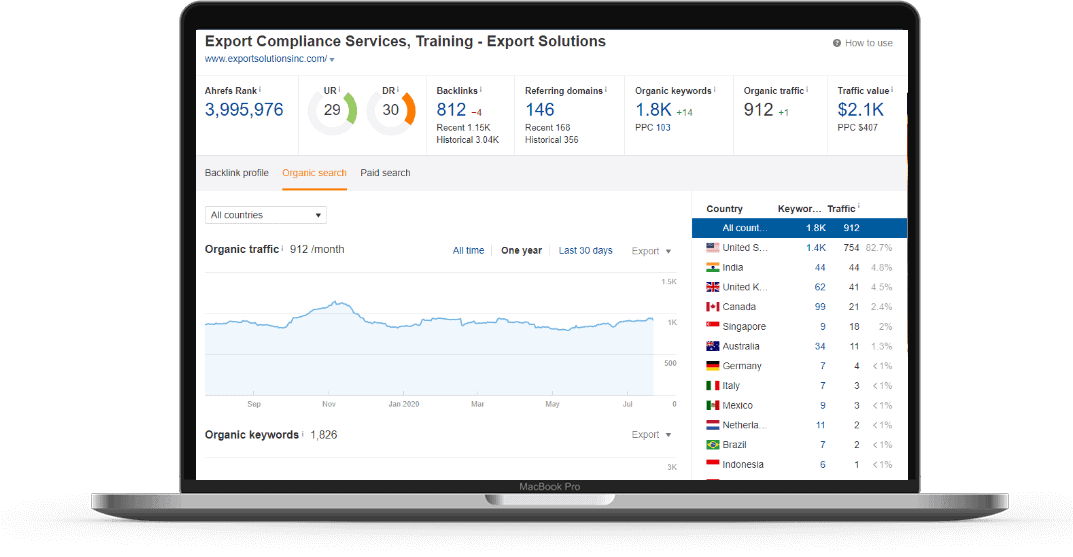The width and height of the screenshot is (1073, 557).
Task: Click the Italy flag icon
Action: [x=712, y=386]
